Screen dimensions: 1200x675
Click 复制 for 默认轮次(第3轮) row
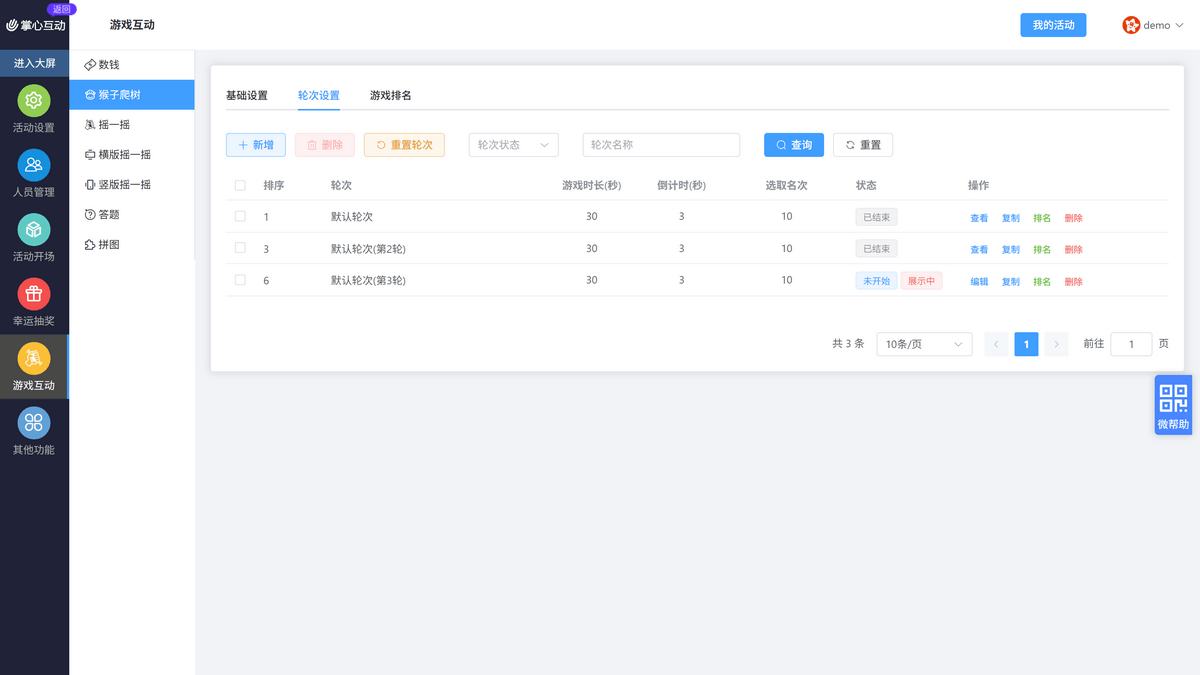coord(1011,282)
